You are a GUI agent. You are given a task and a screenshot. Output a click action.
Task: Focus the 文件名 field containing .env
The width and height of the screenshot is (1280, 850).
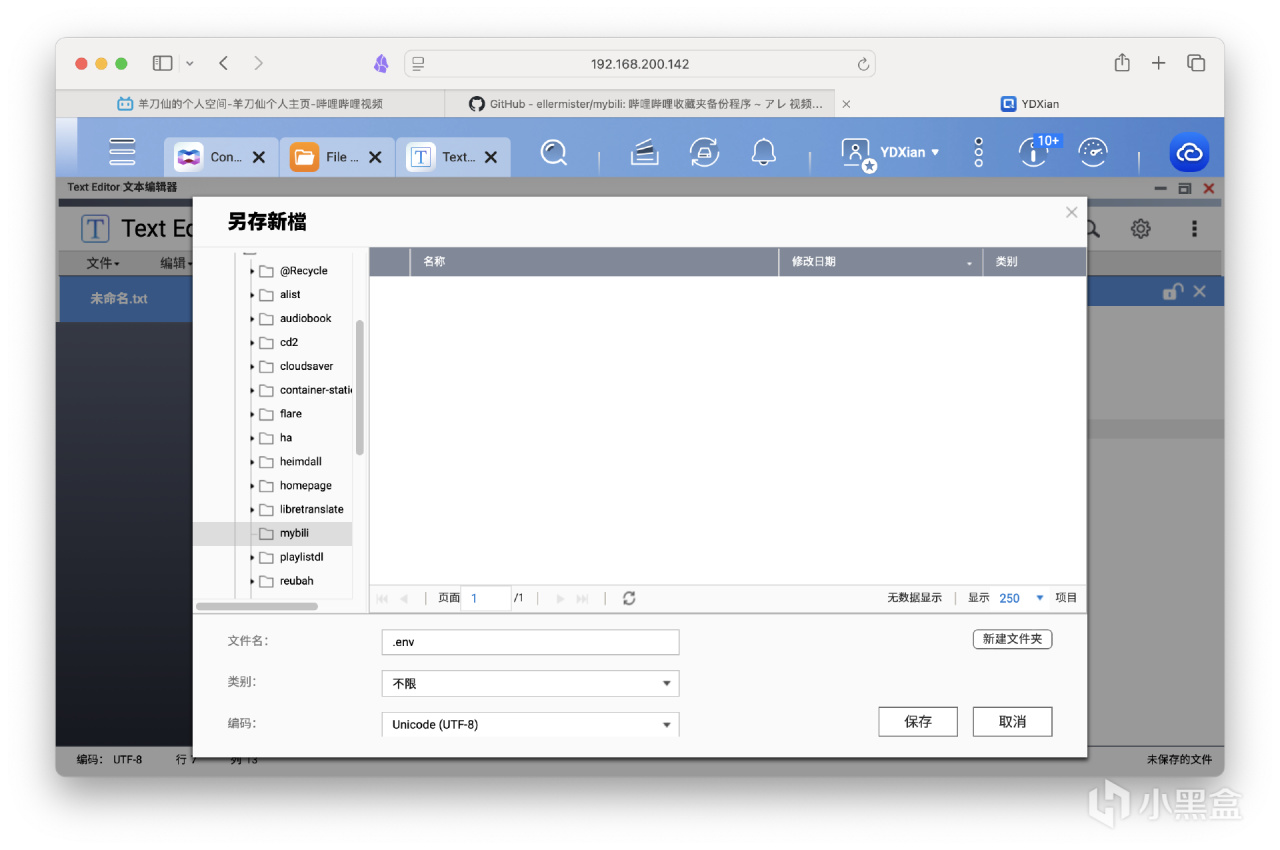tap(530, 642)
